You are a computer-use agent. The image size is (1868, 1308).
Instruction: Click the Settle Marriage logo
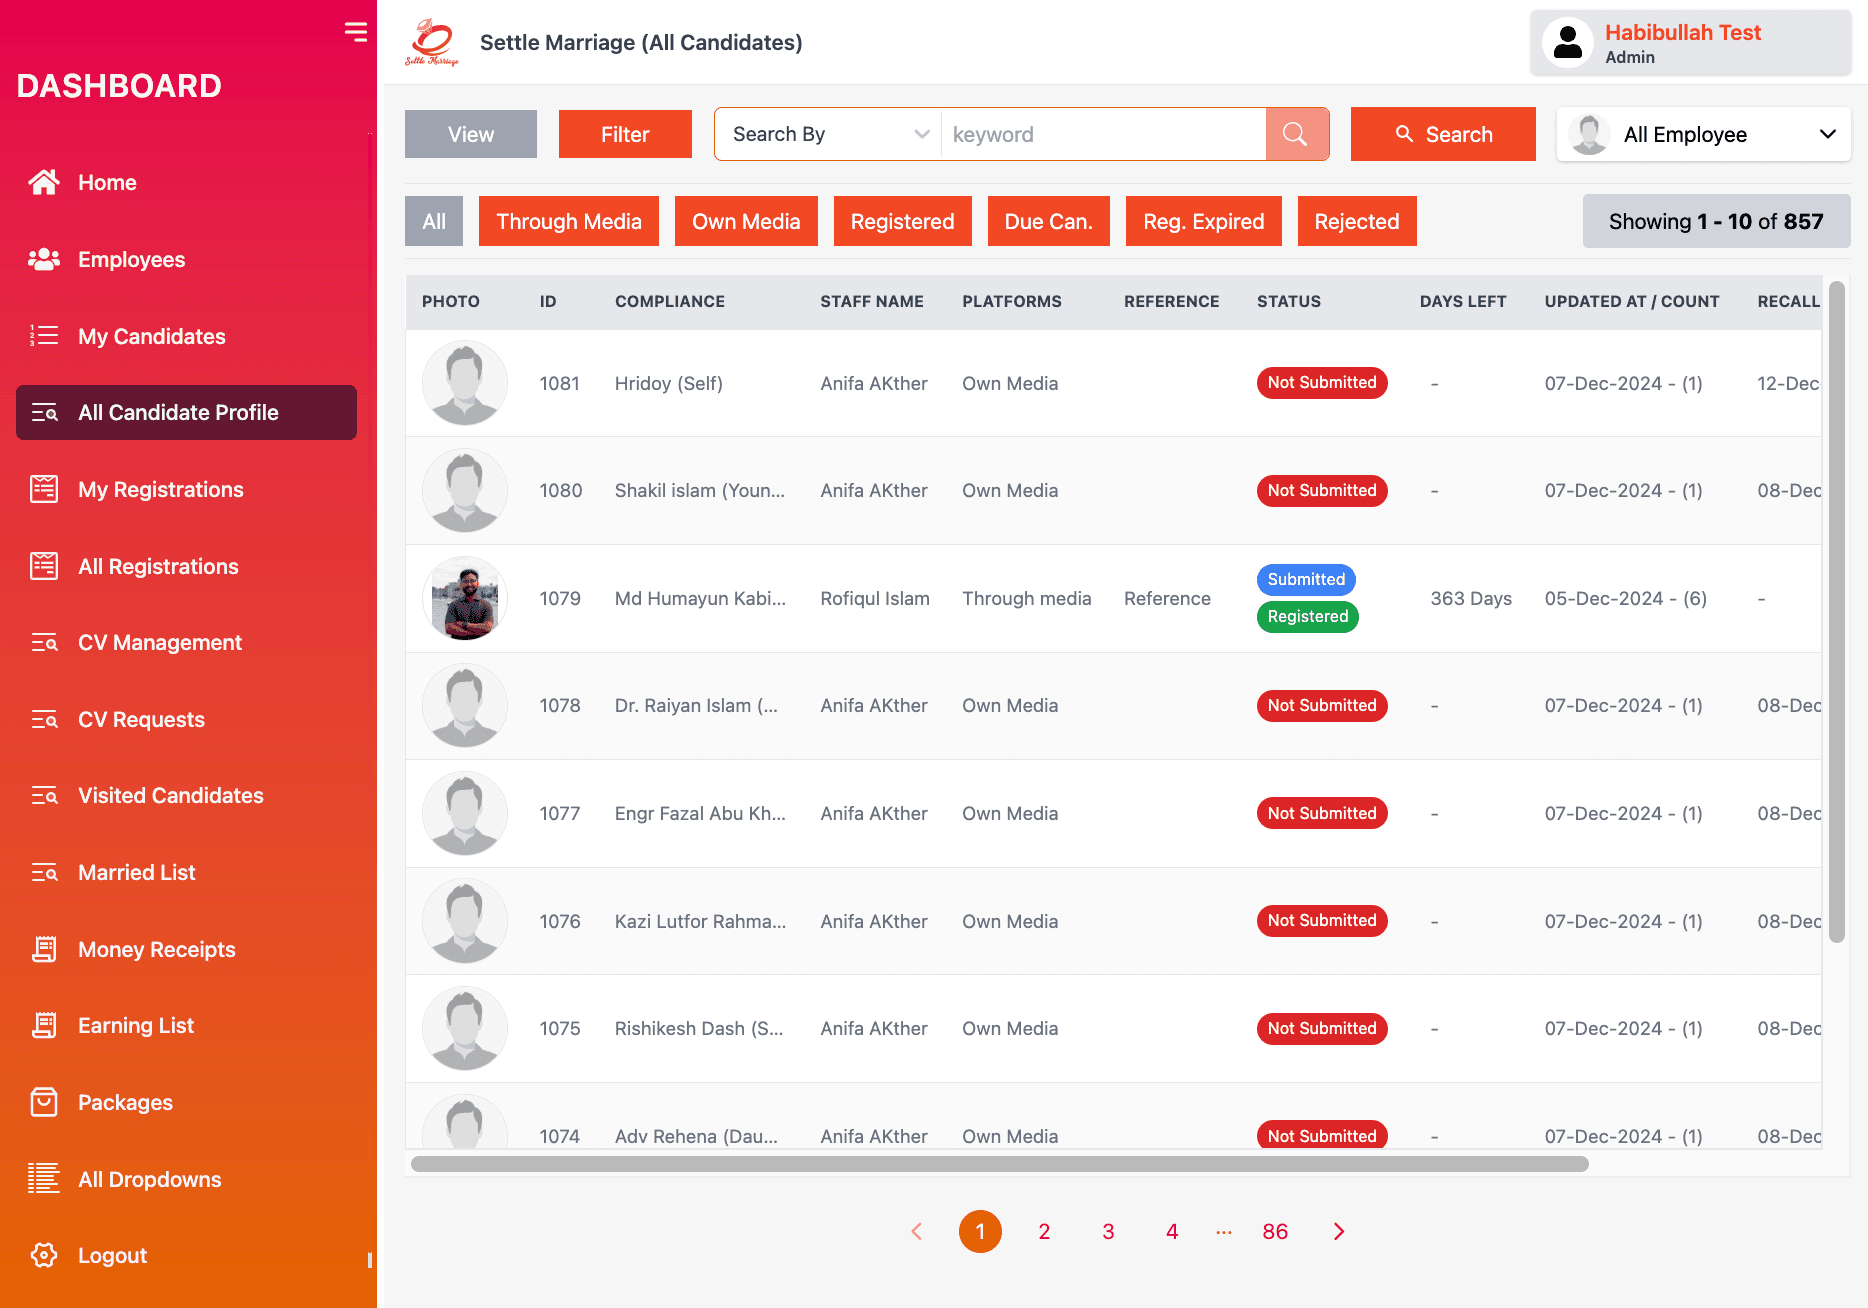tap(432, 43)
